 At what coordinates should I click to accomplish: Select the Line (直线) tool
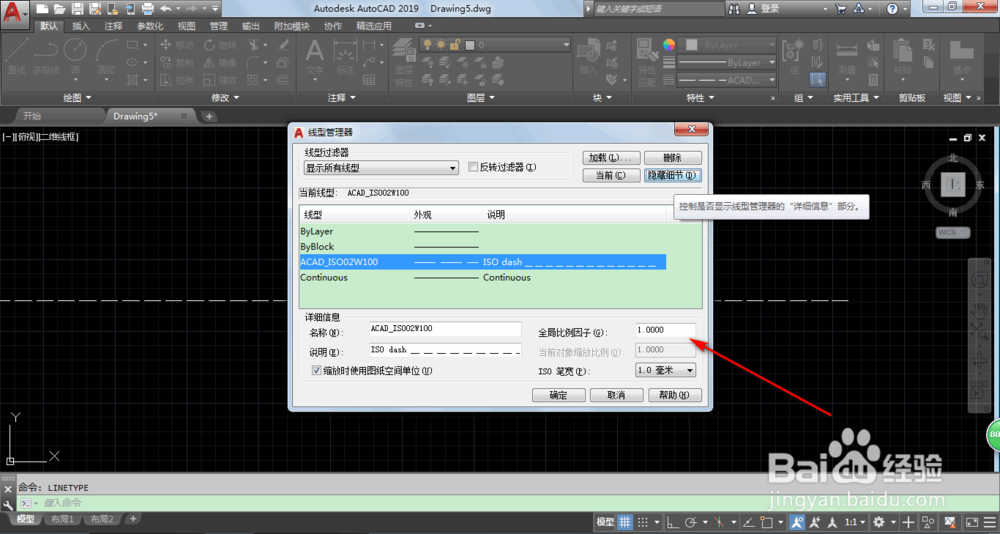click(x=16, y=57)
